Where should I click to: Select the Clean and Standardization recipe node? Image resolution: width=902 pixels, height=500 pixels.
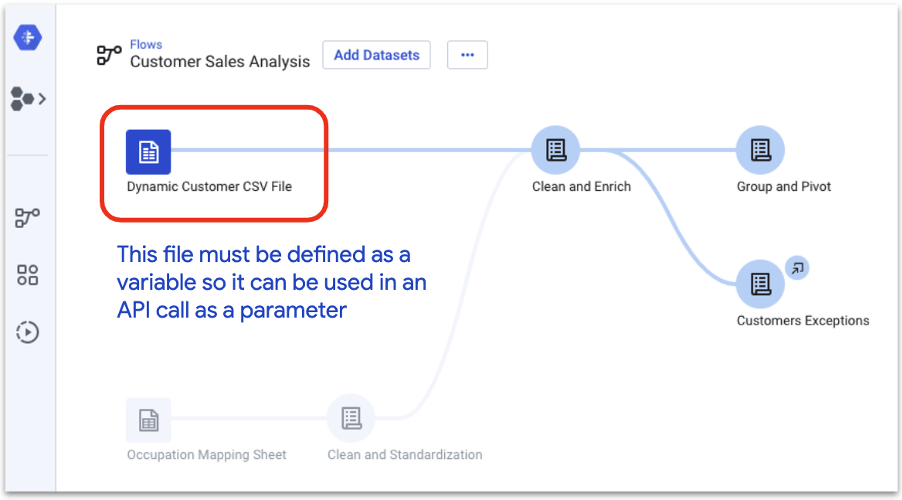pyautogui.click(x=351, y=418)
